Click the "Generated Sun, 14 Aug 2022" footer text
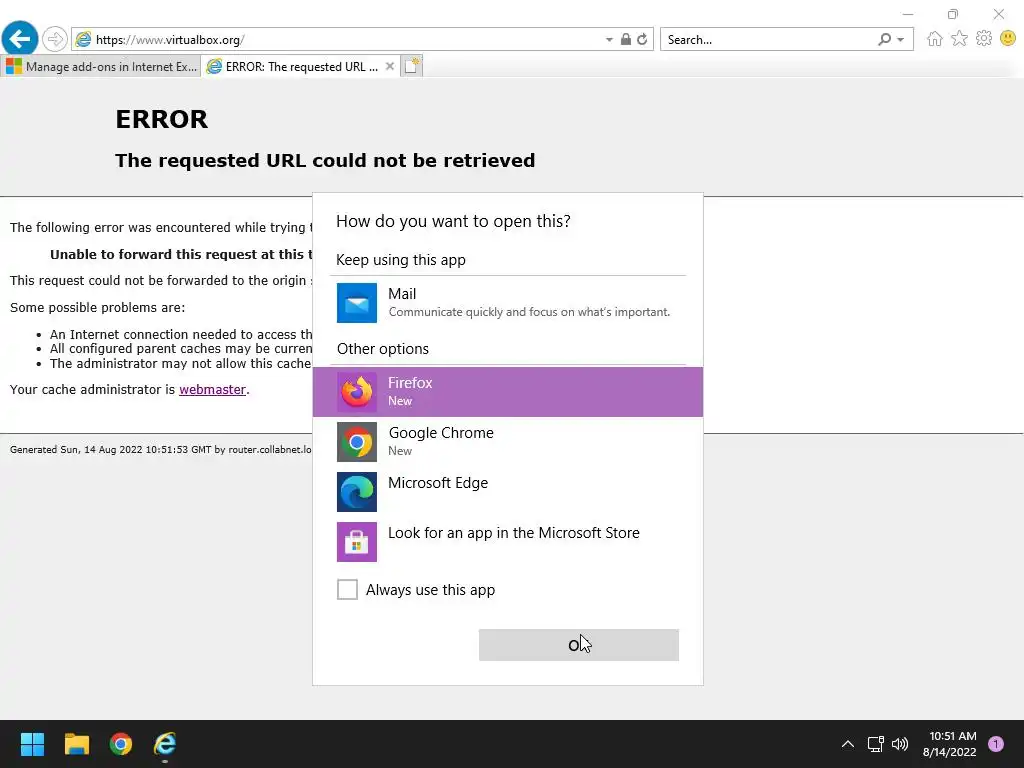The image size is (1024, 768). [161, 449]
